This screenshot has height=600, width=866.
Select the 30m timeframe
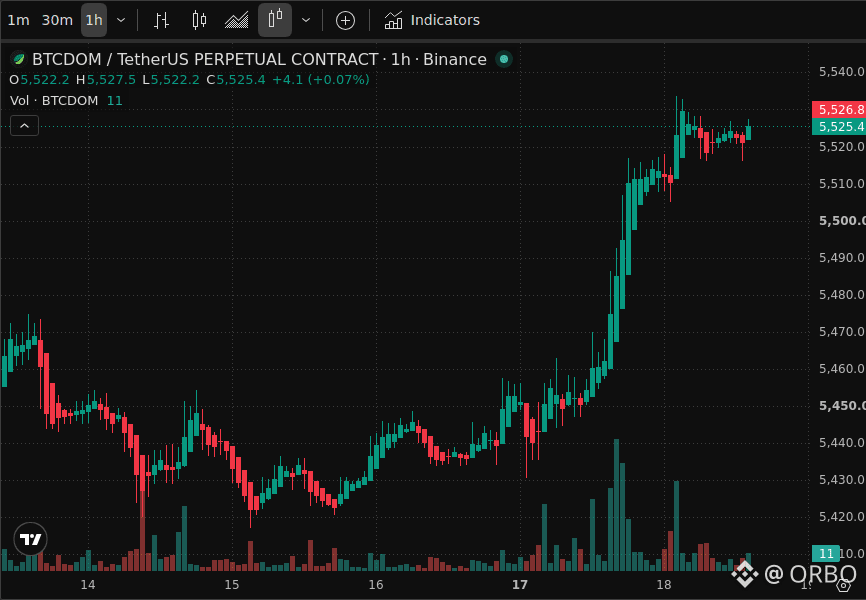57,20
